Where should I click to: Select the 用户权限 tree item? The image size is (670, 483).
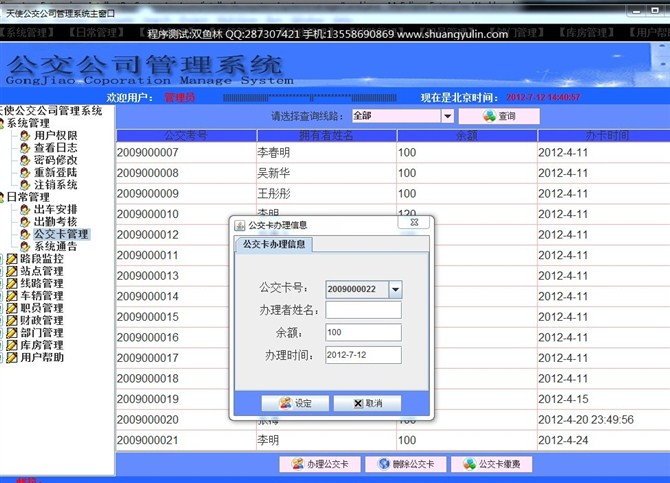pyautogui.click(x=56, y=136)
